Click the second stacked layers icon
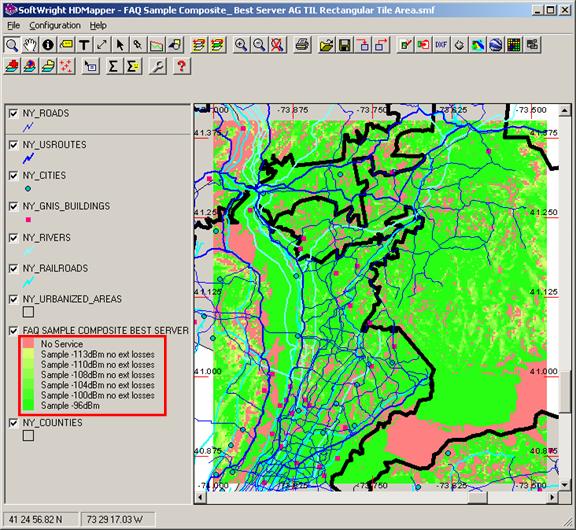The height and width of the screenshot is (530, 576). click(217, 45)
